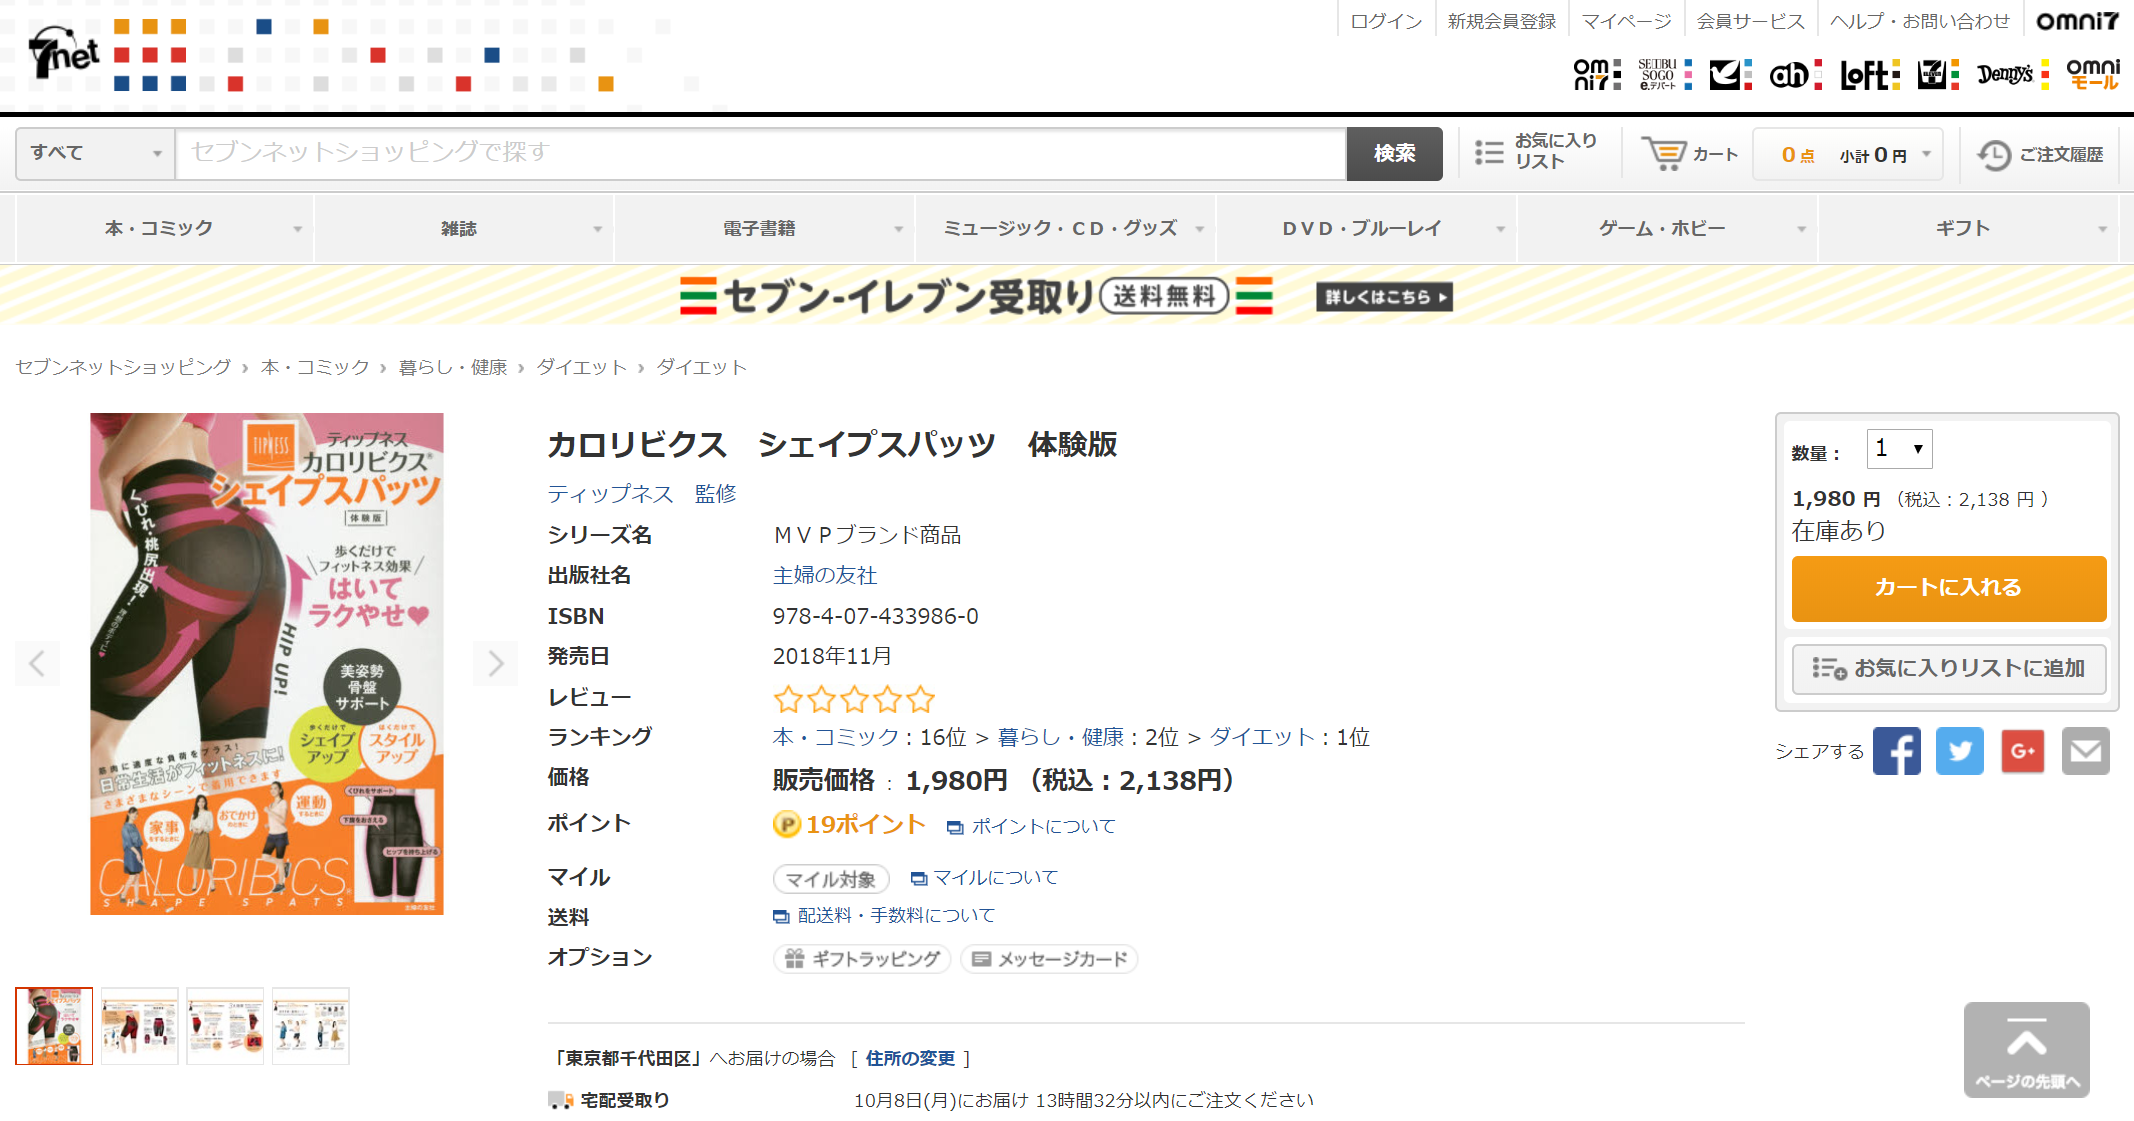
Task: Select the gift wrapping option
Action: [x=862, y=959]
